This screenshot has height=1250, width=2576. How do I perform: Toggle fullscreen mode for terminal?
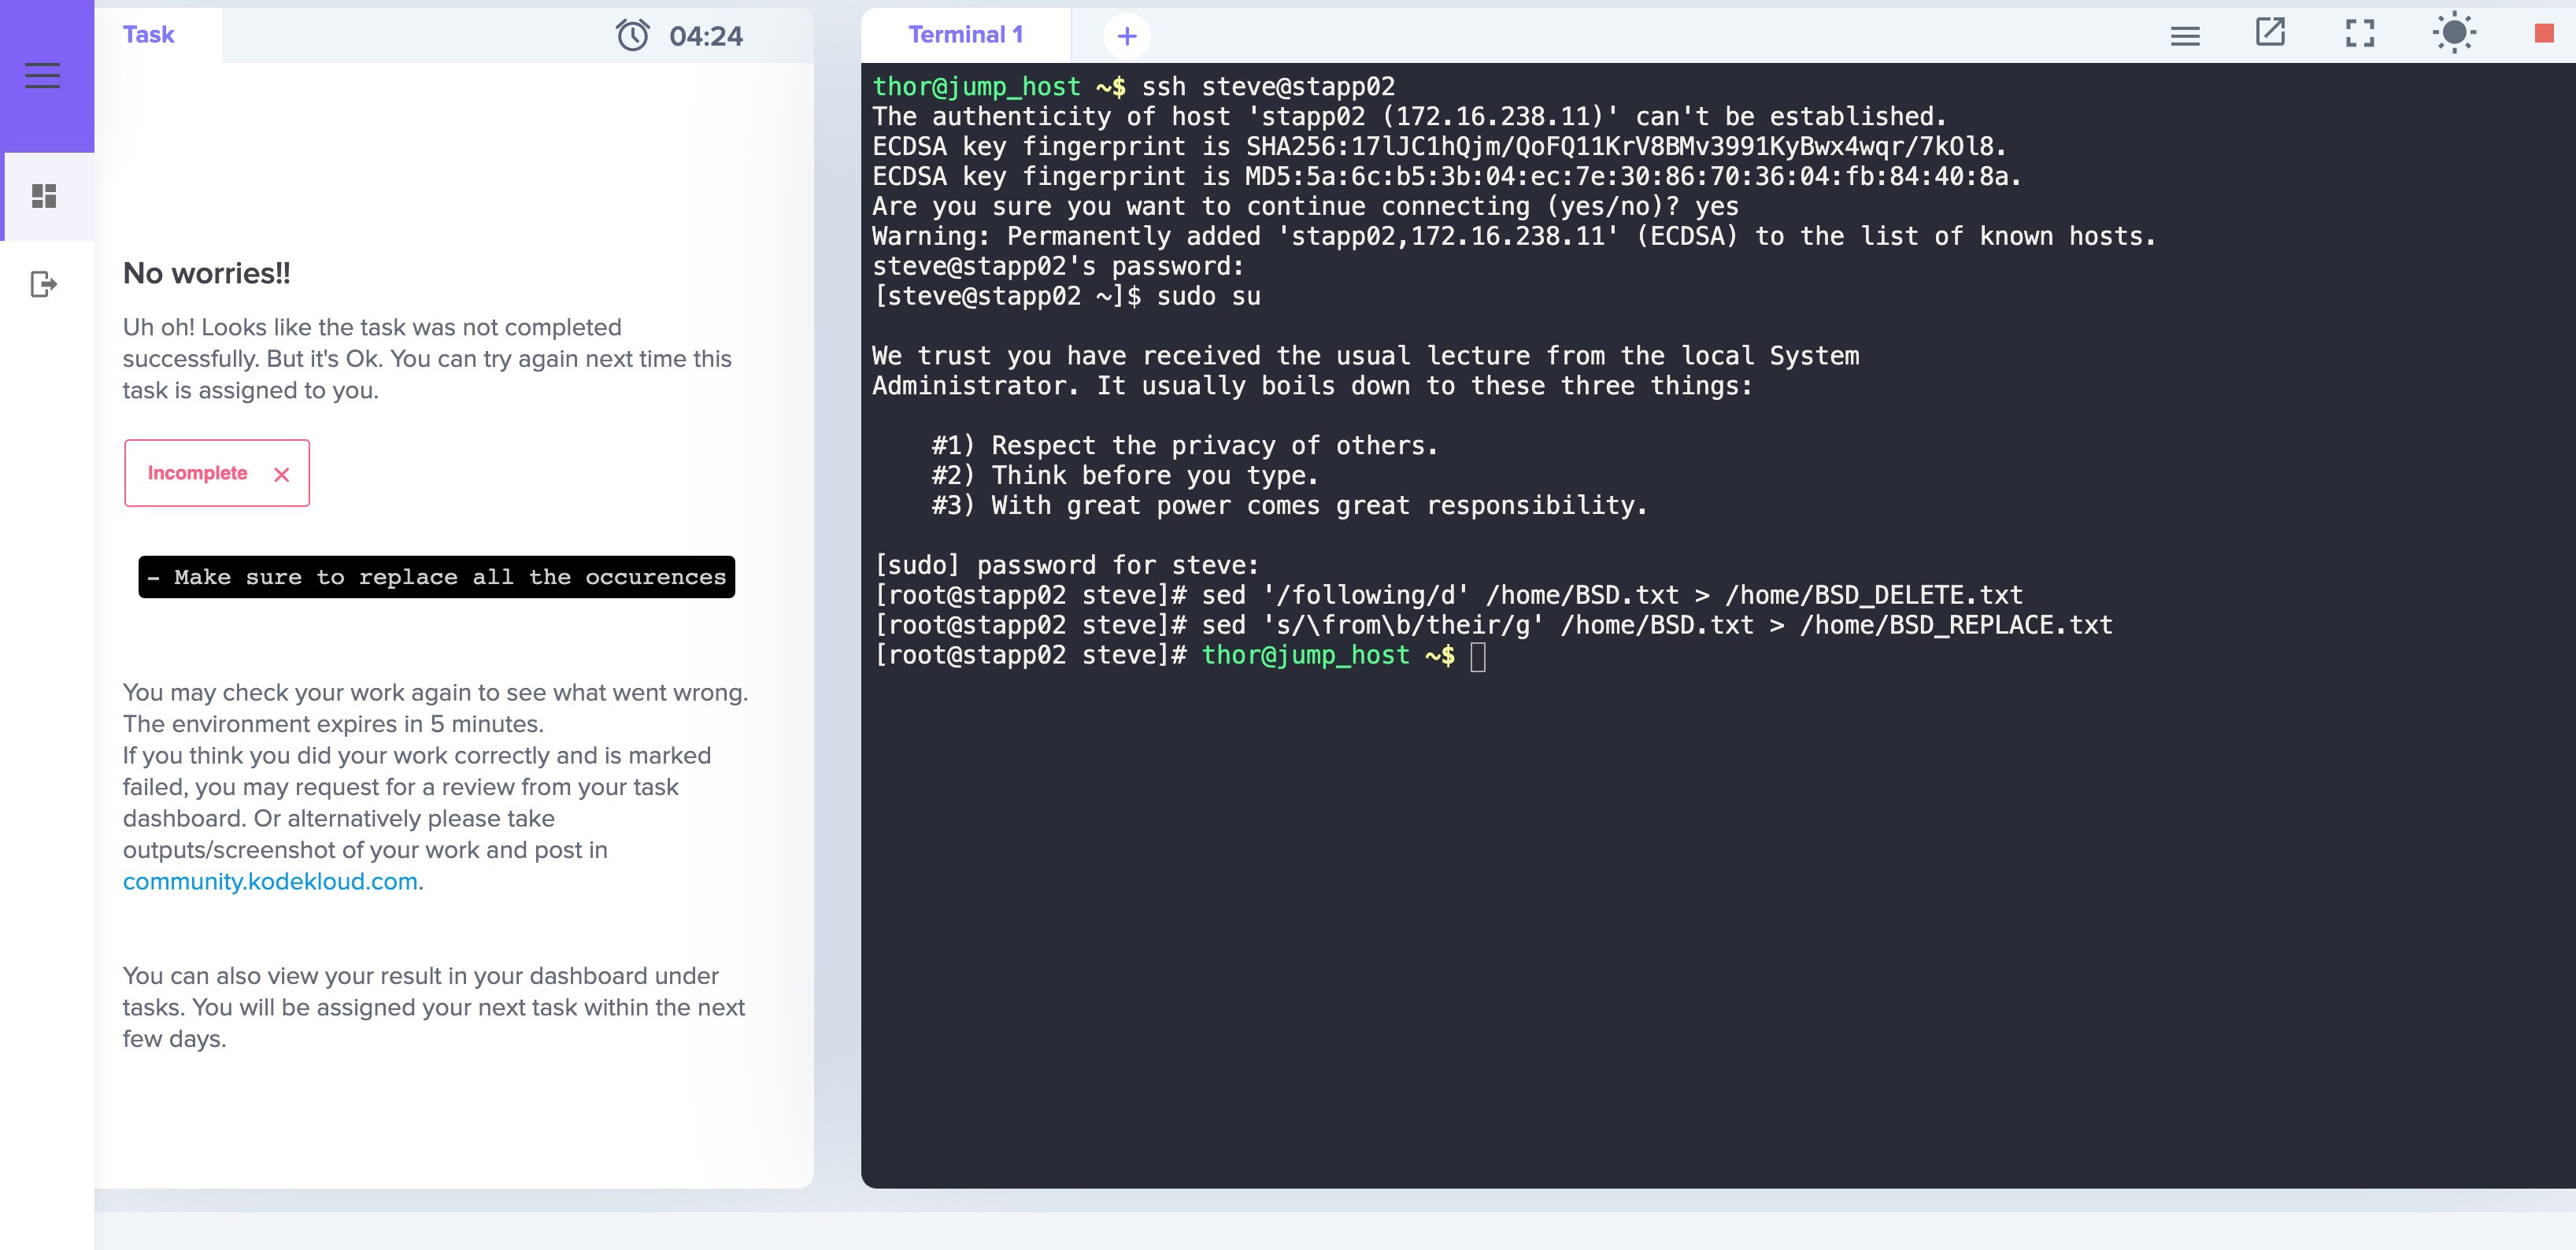coord(2360,34)
